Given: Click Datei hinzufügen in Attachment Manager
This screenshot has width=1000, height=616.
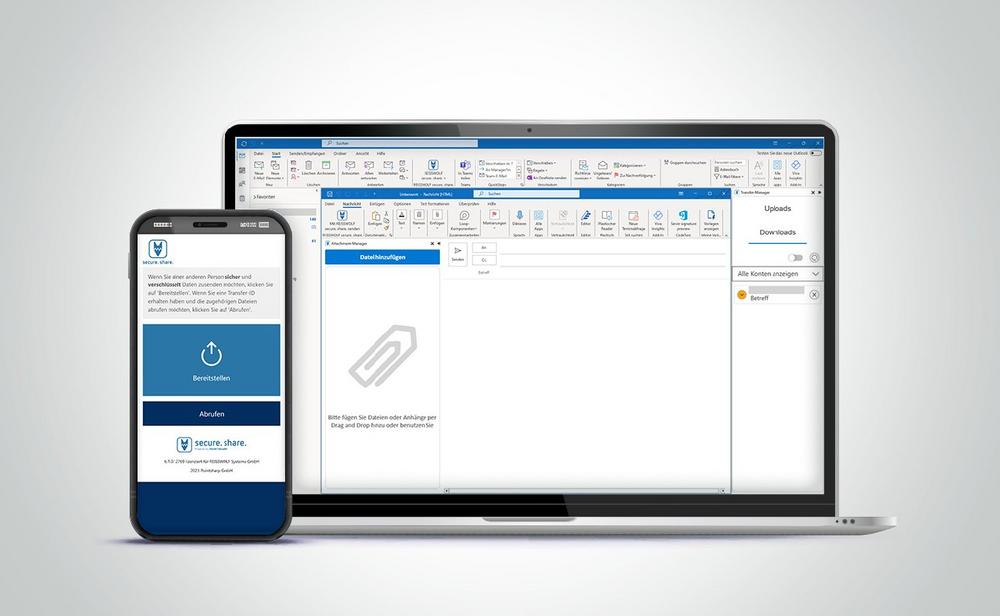Looking at the screenshot, I should 382,257.
